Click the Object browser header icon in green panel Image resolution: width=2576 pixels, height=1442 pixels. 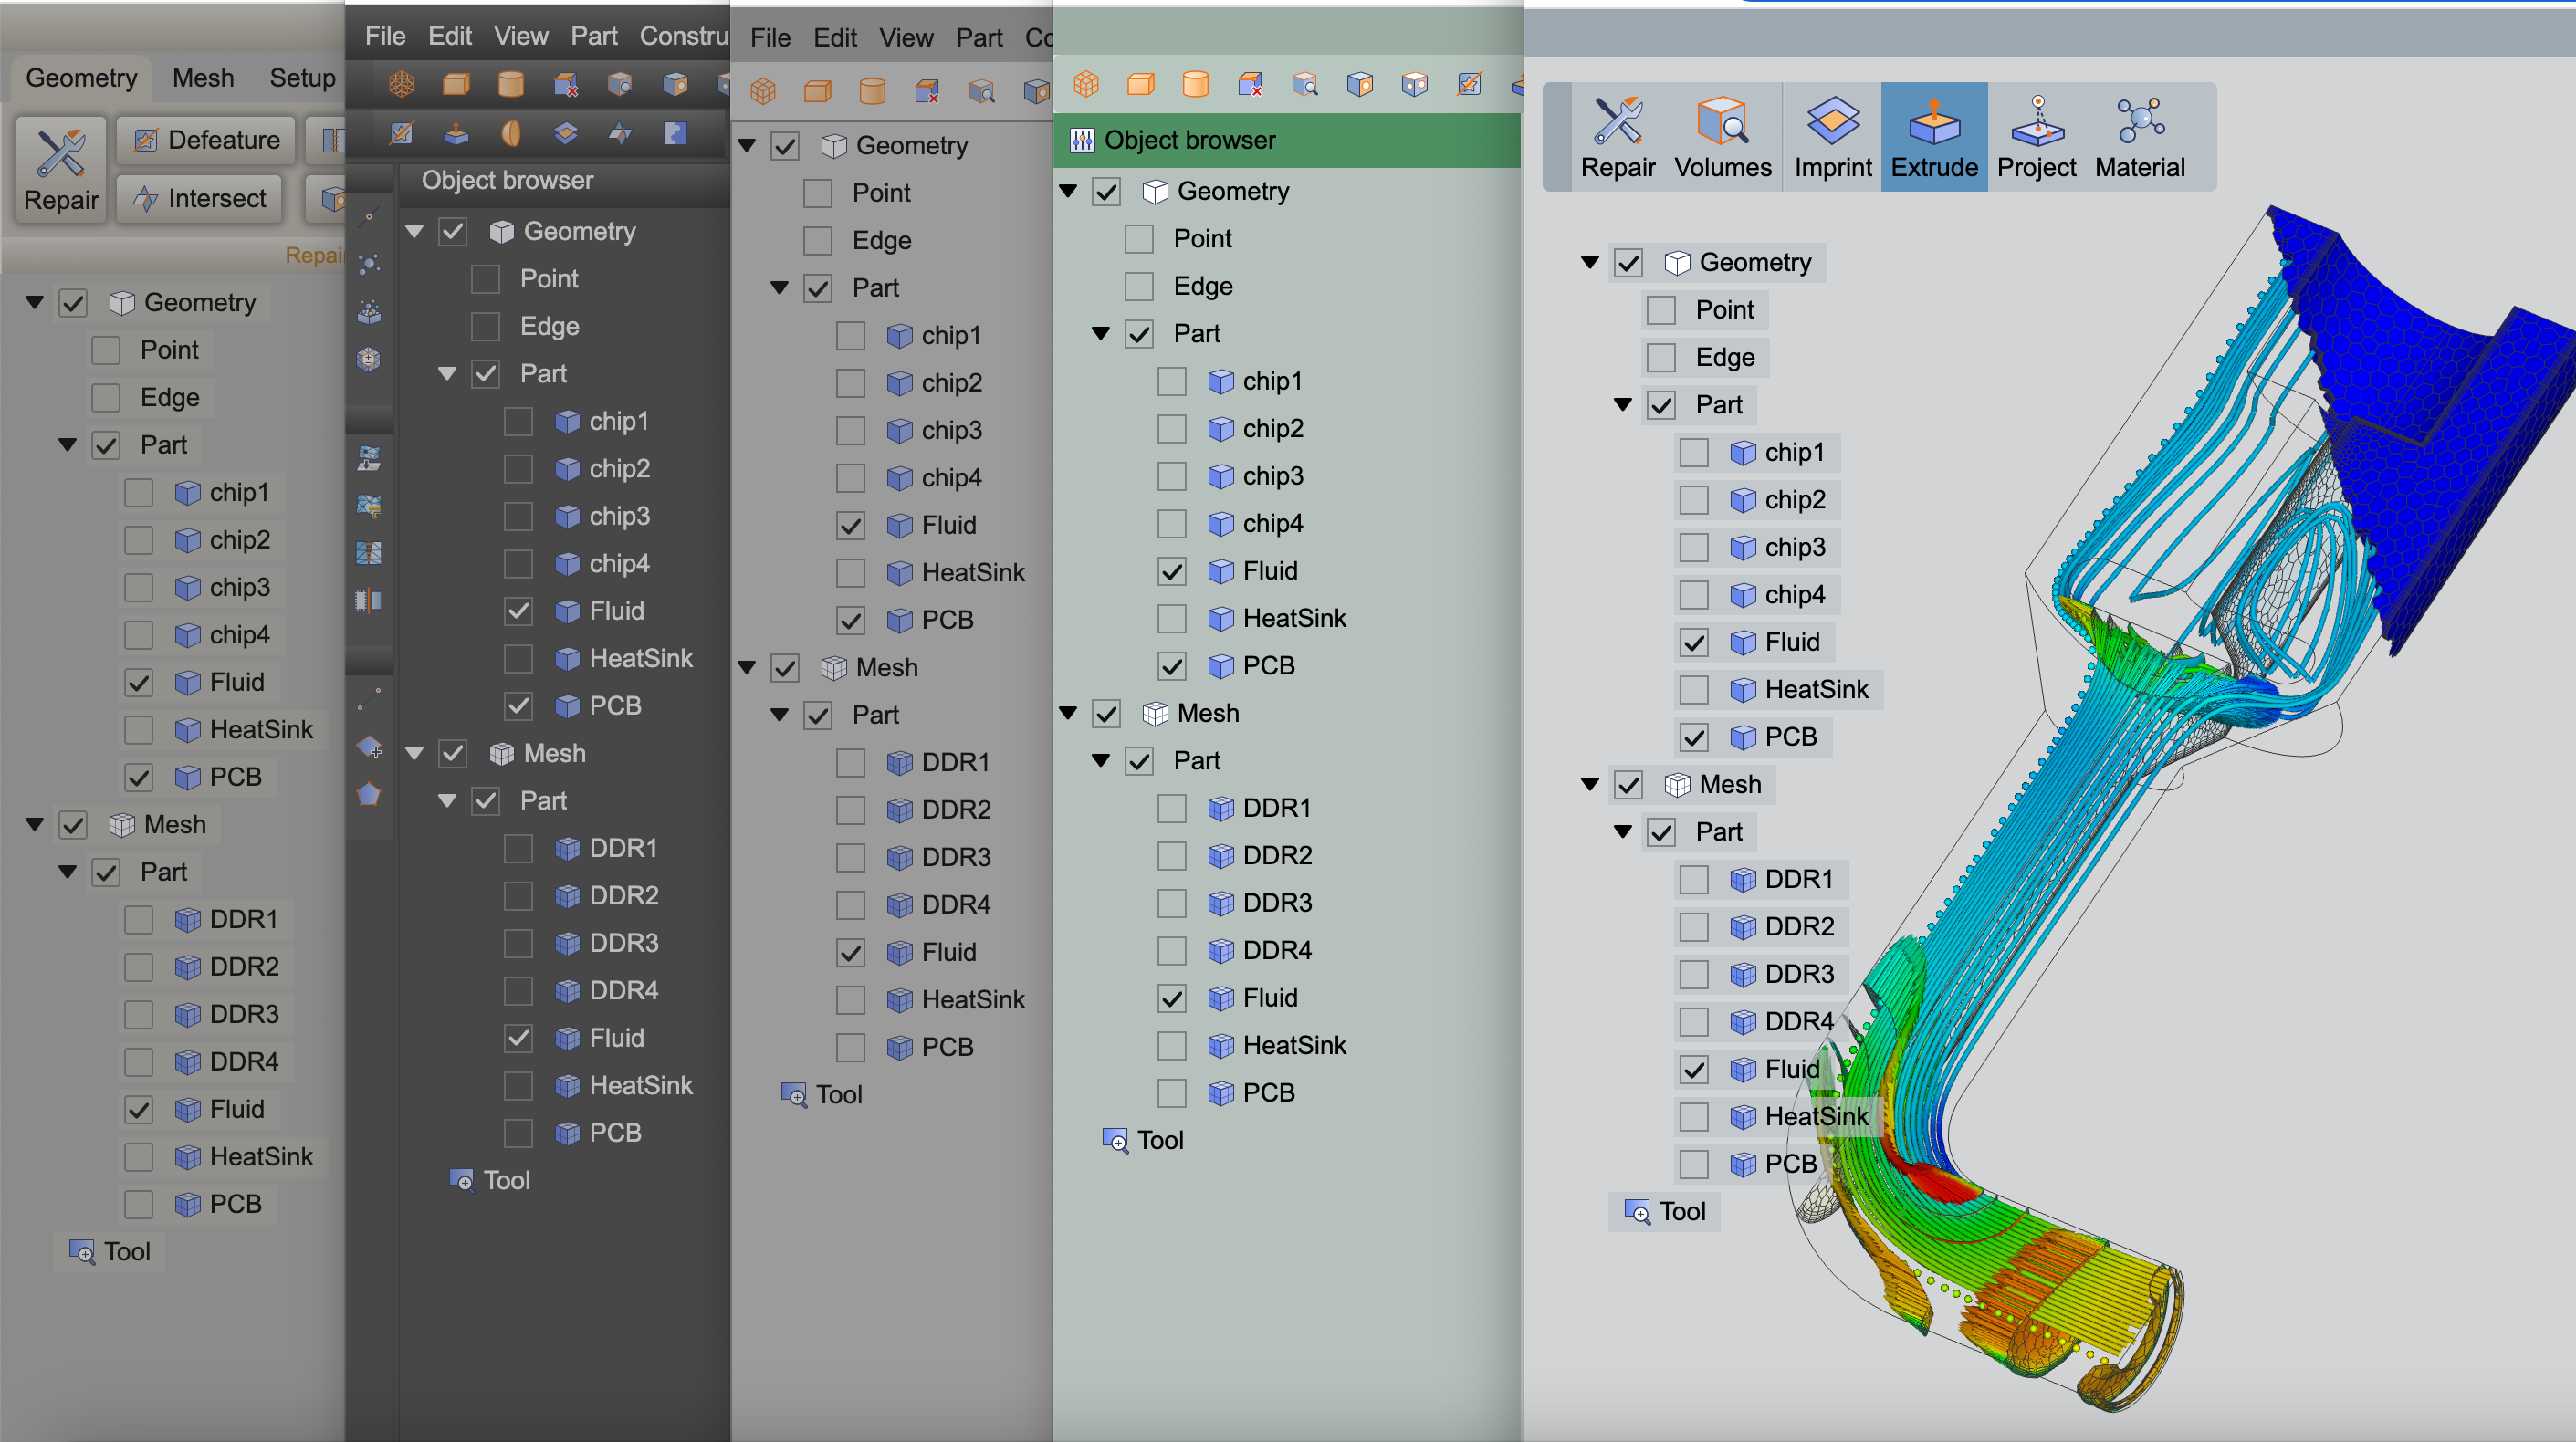click(1082, 140)
